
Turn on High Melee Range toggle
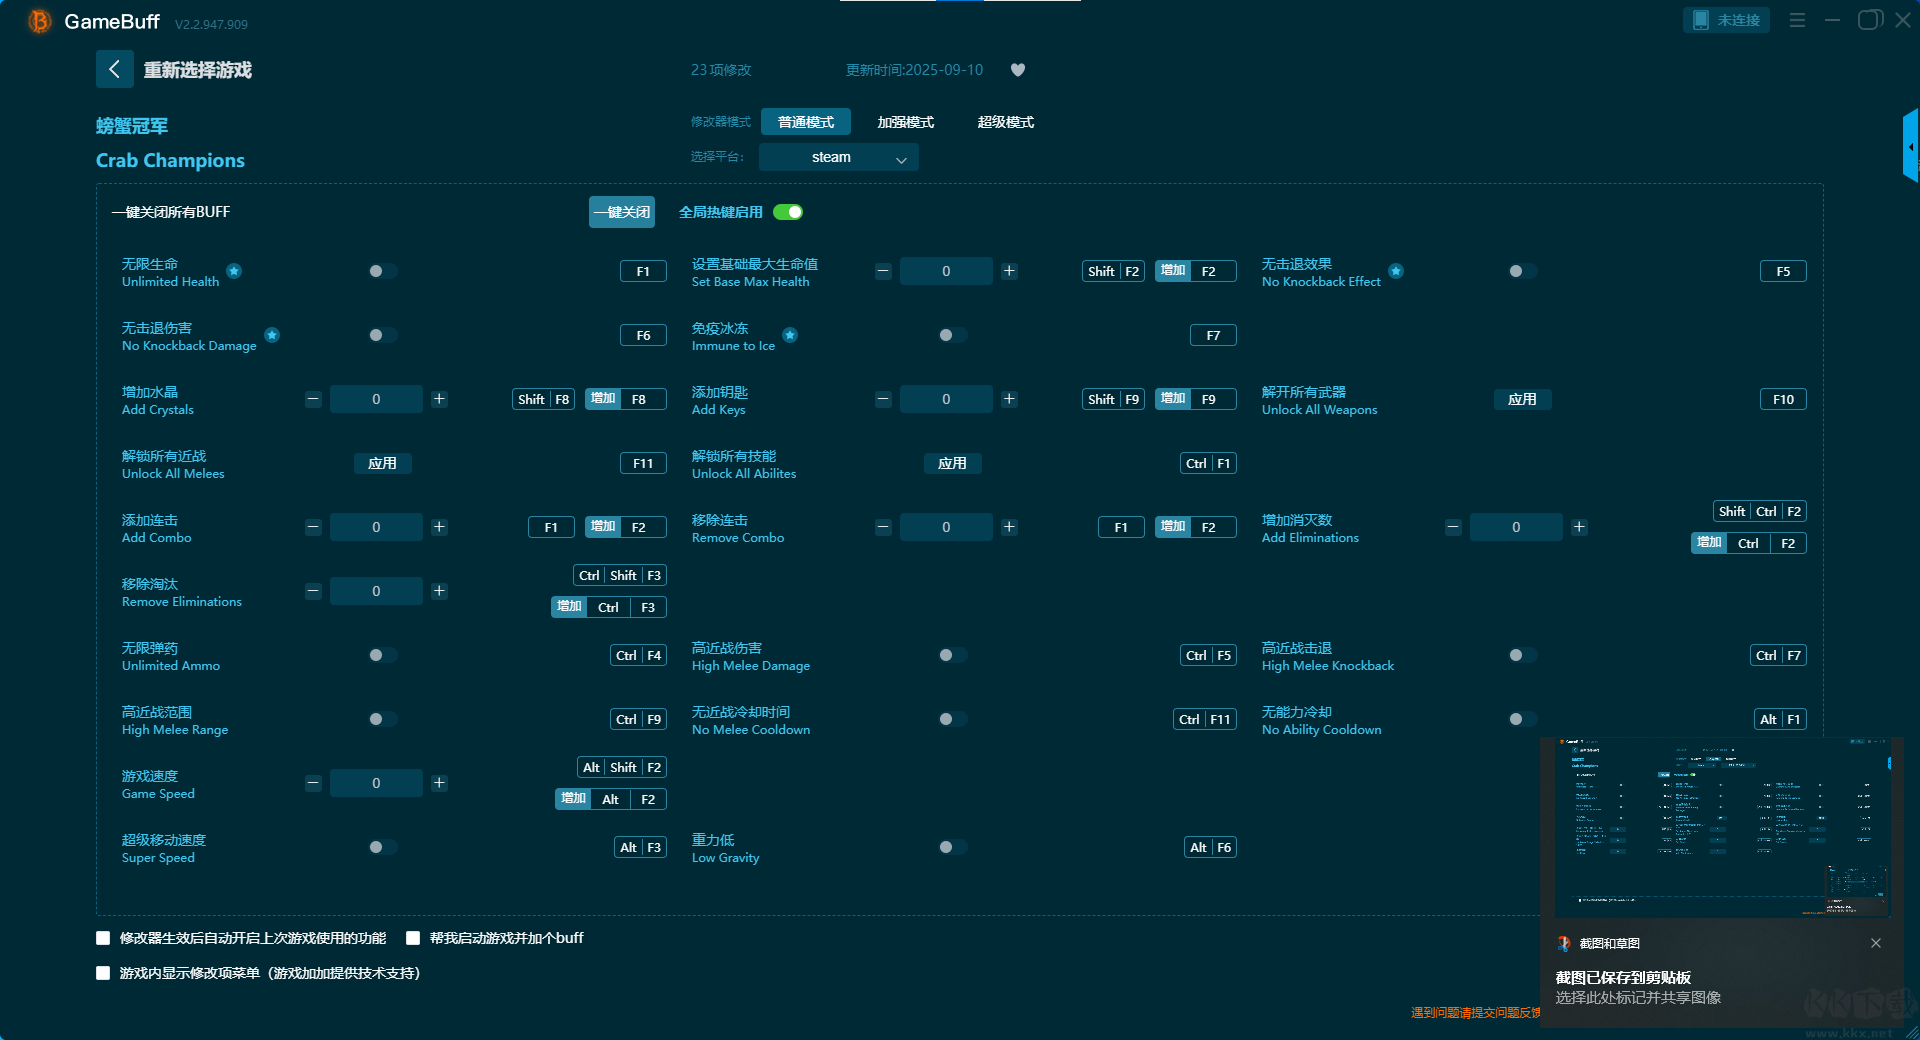point(382,719)
